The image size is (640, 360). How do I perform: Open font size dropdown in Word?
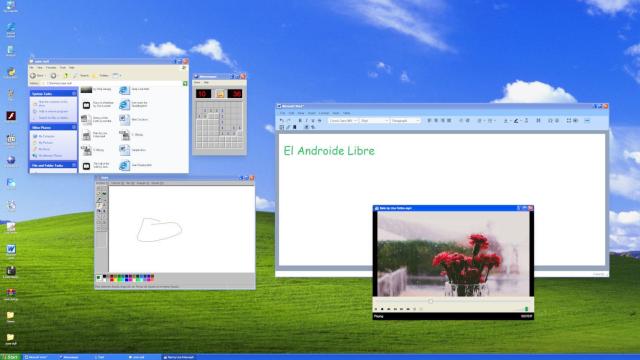click(x=374, y=121)
